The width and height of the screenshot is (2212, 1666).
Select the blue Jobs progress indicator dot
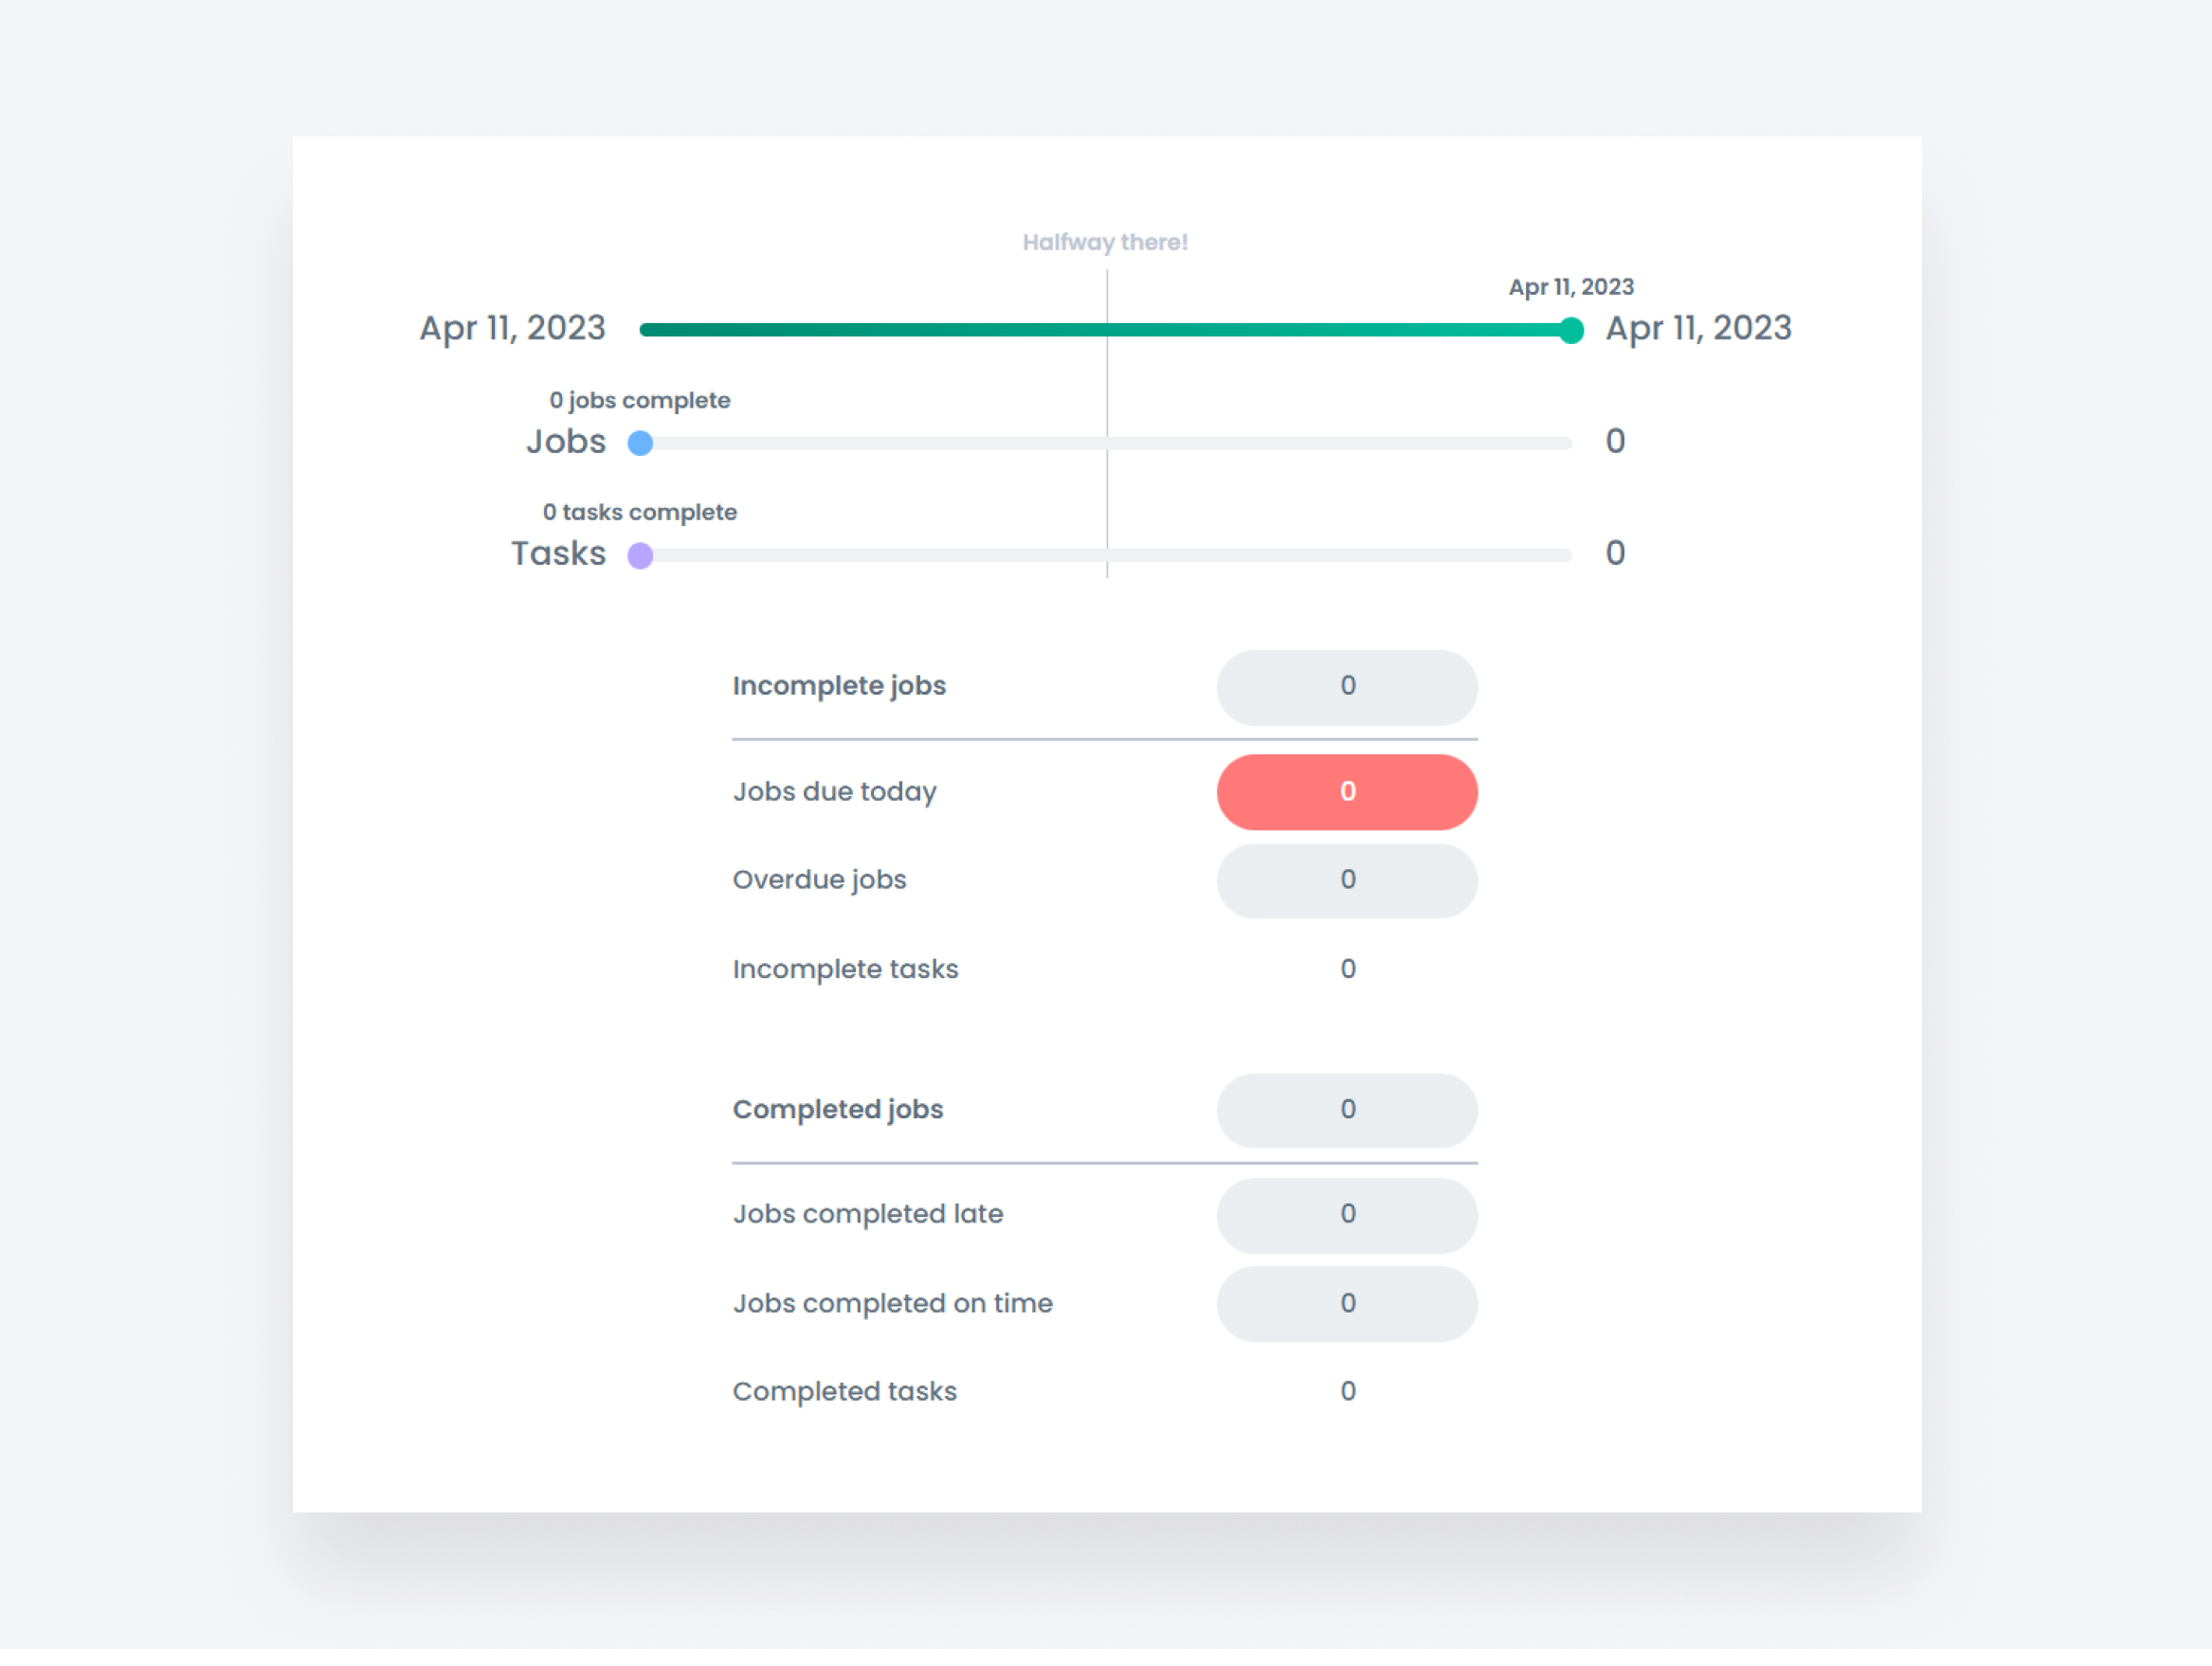click(640, 443)
